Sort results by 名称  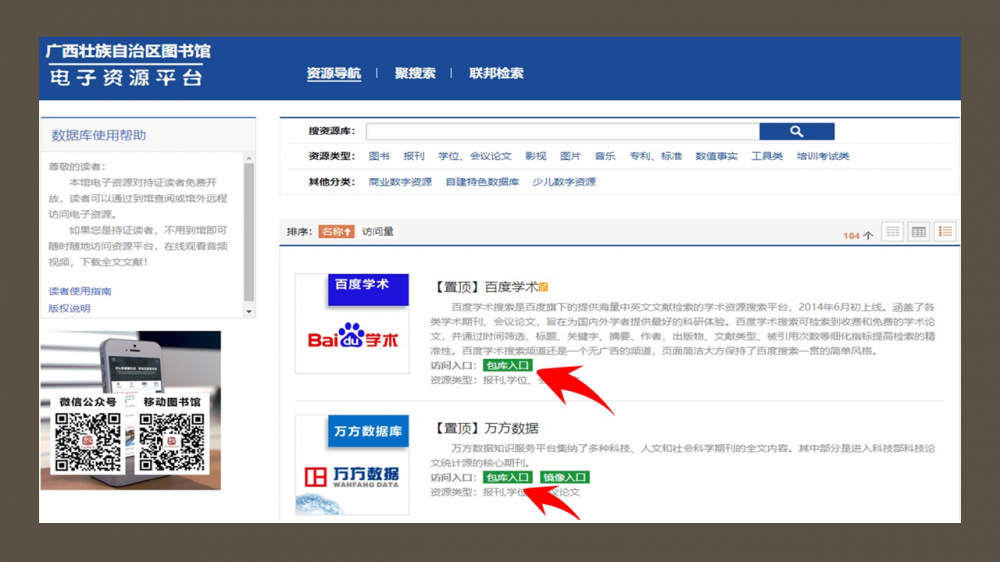pos(336,232)
